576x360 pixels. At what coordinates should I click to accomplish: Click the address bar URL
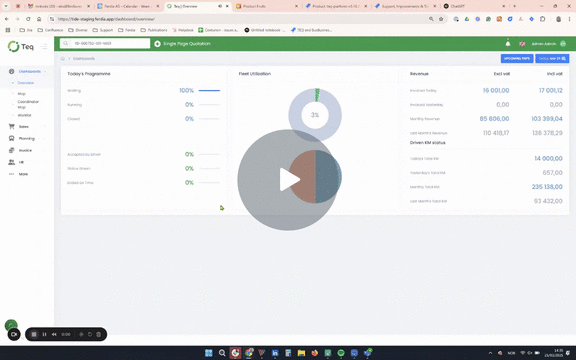pos(106,19)
